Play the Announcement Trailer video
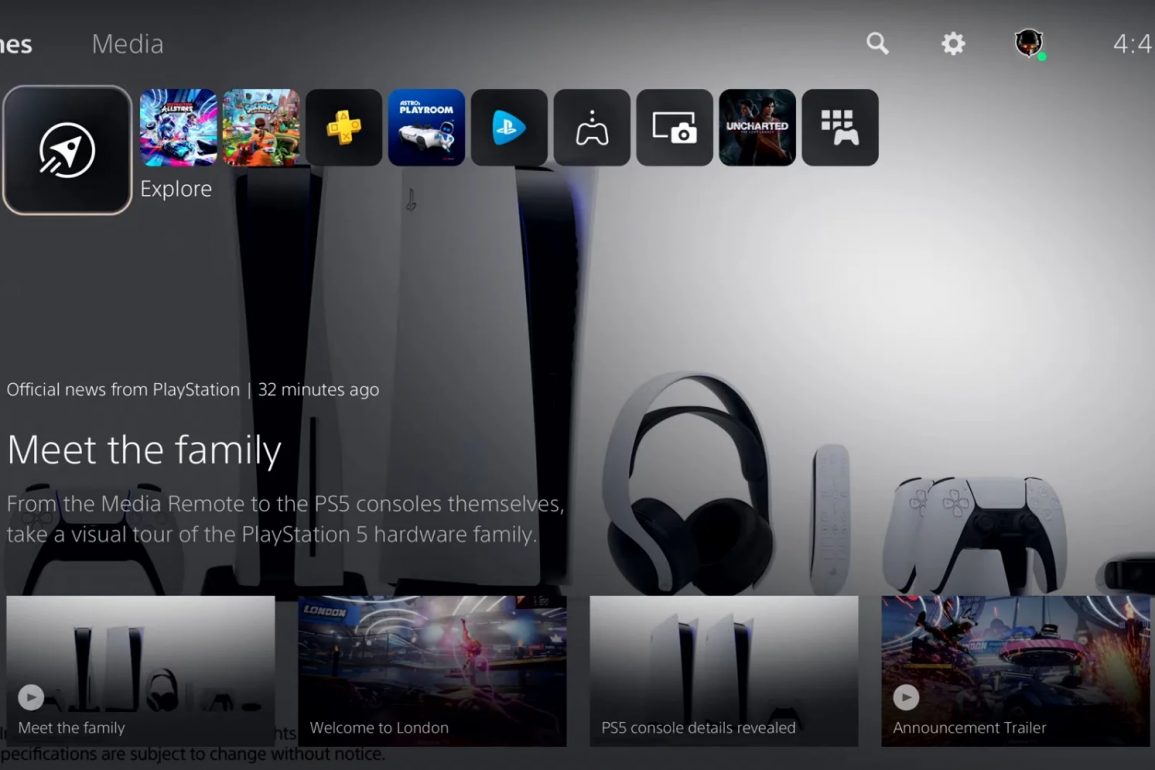The height and width of the screenshot is (770, 1155). (1016, 671)
